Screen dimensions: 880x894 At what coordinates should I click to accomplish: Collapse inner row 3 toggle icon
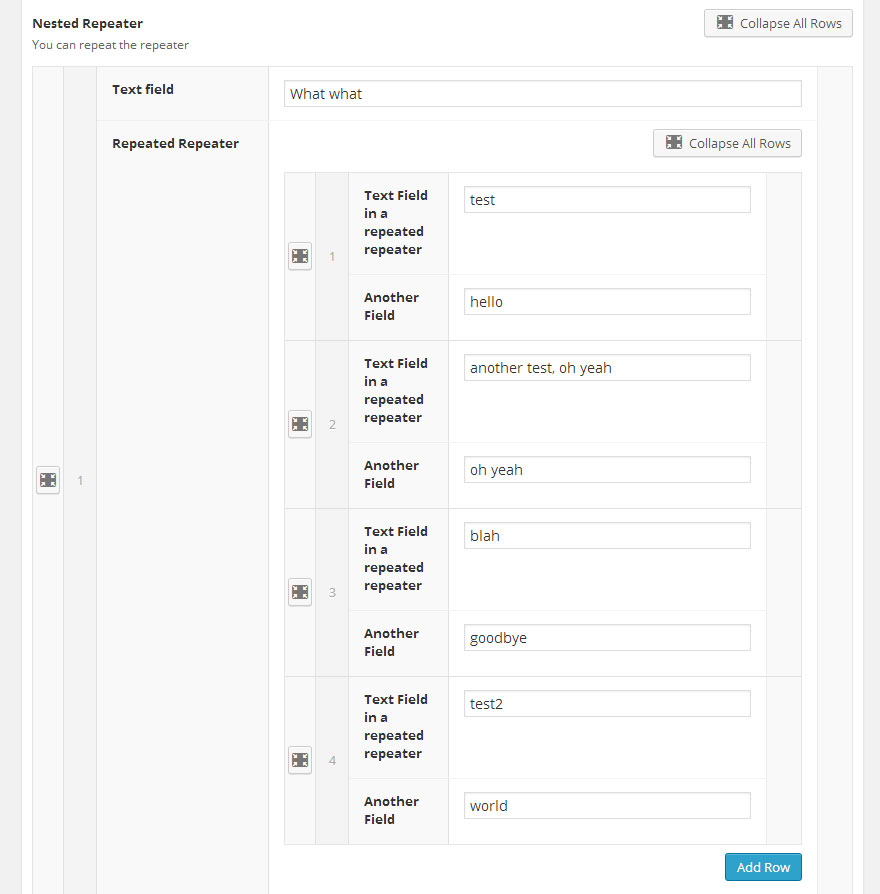coord(300,592)
